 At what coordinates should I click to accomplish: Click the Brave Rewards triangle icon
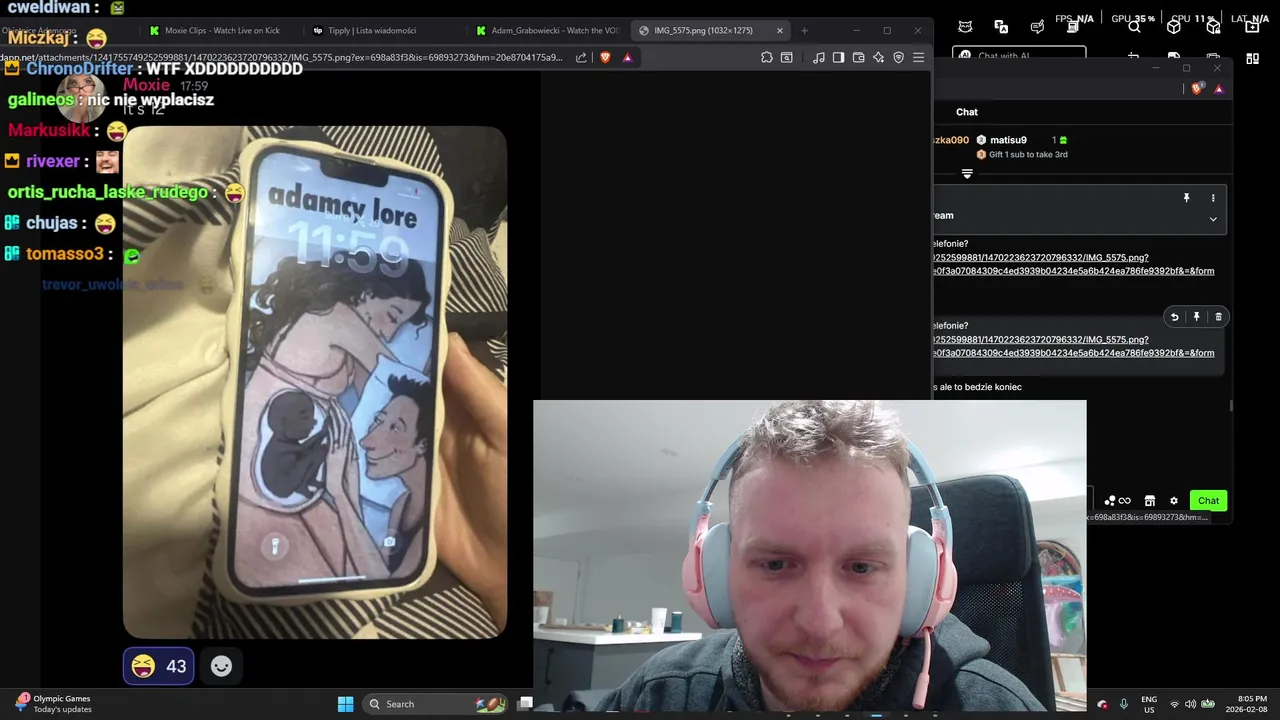point(627,57)
